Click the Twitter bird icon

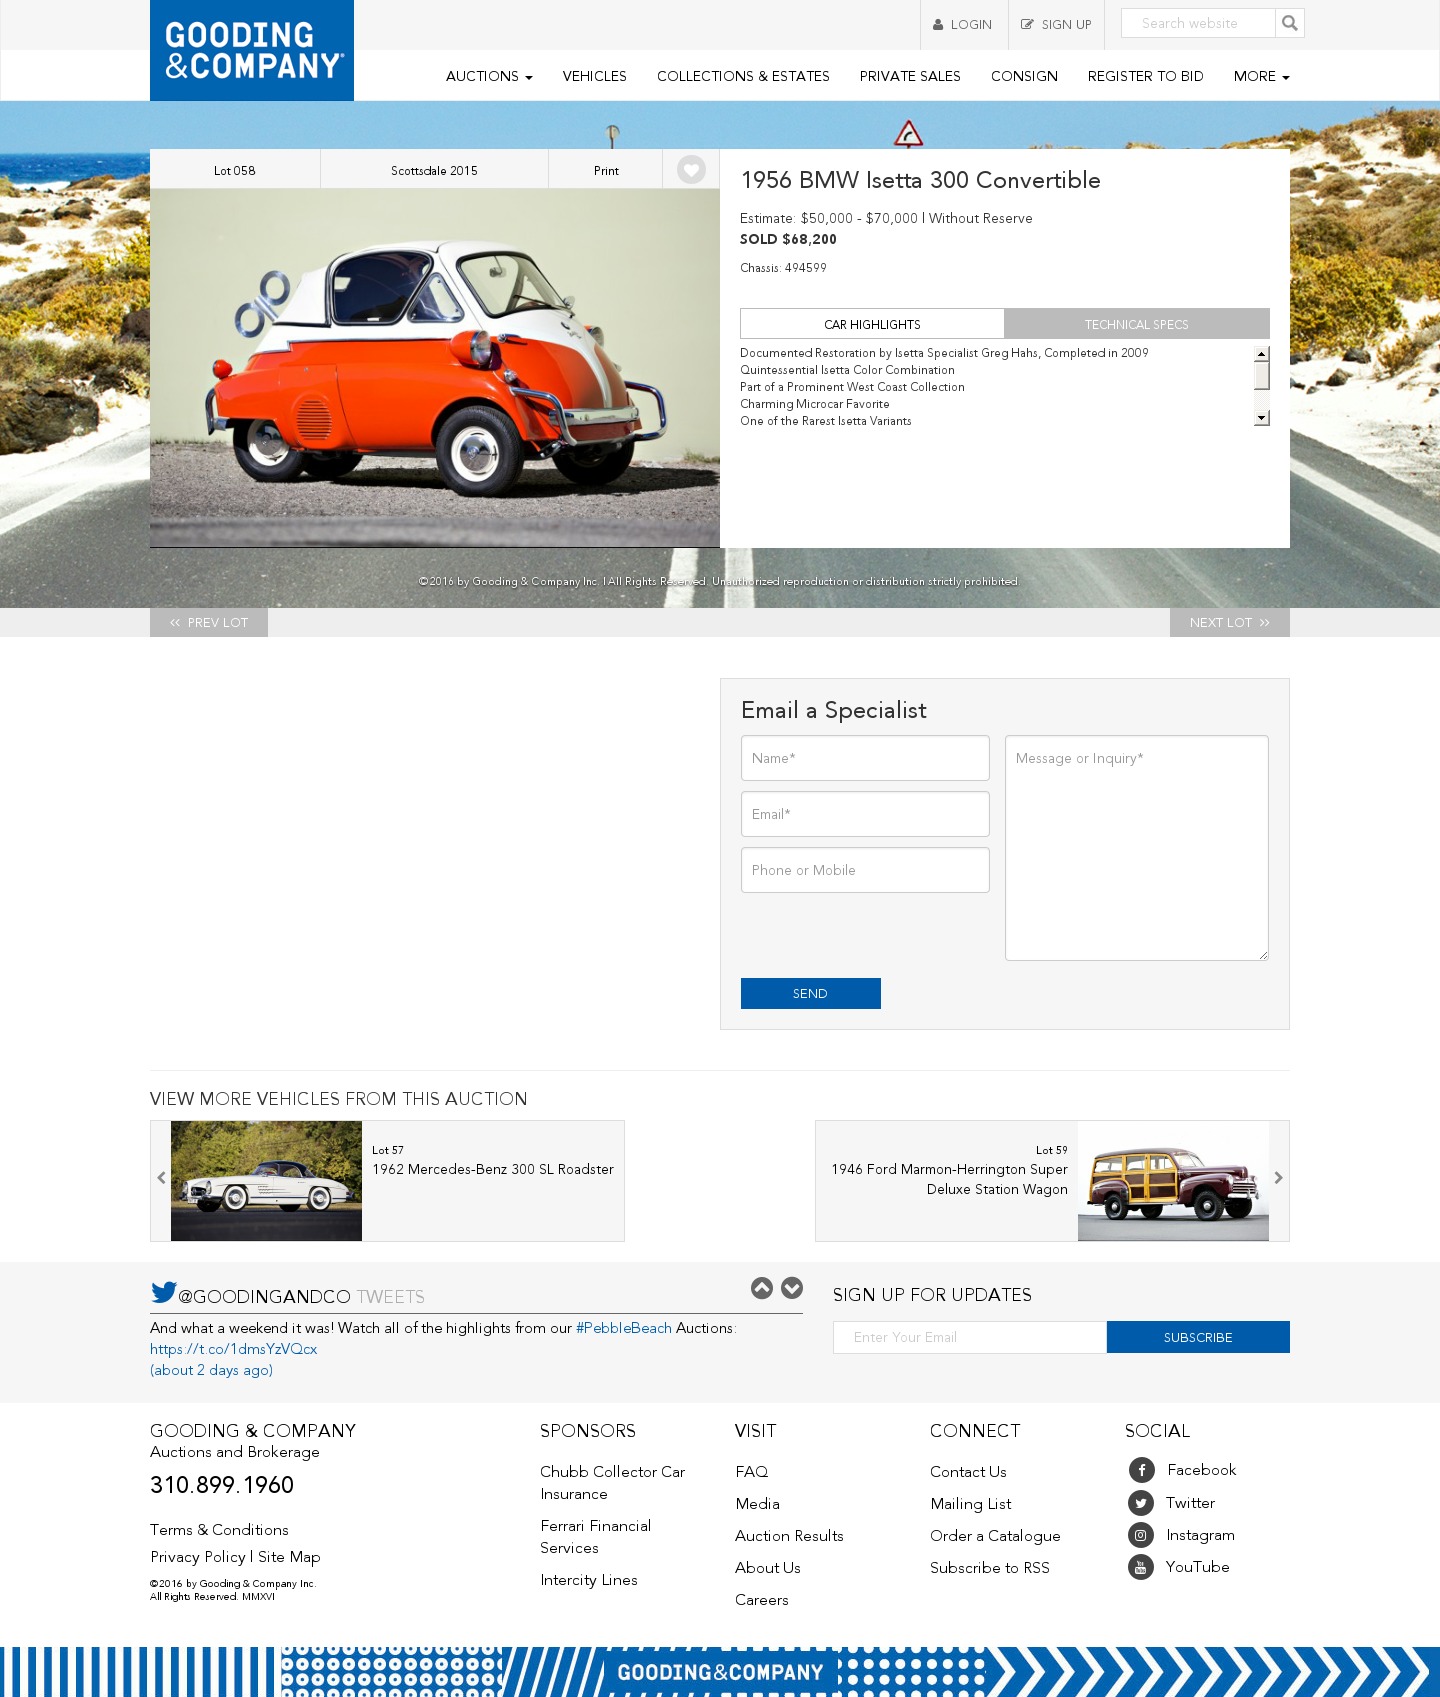coord(163,1292)
